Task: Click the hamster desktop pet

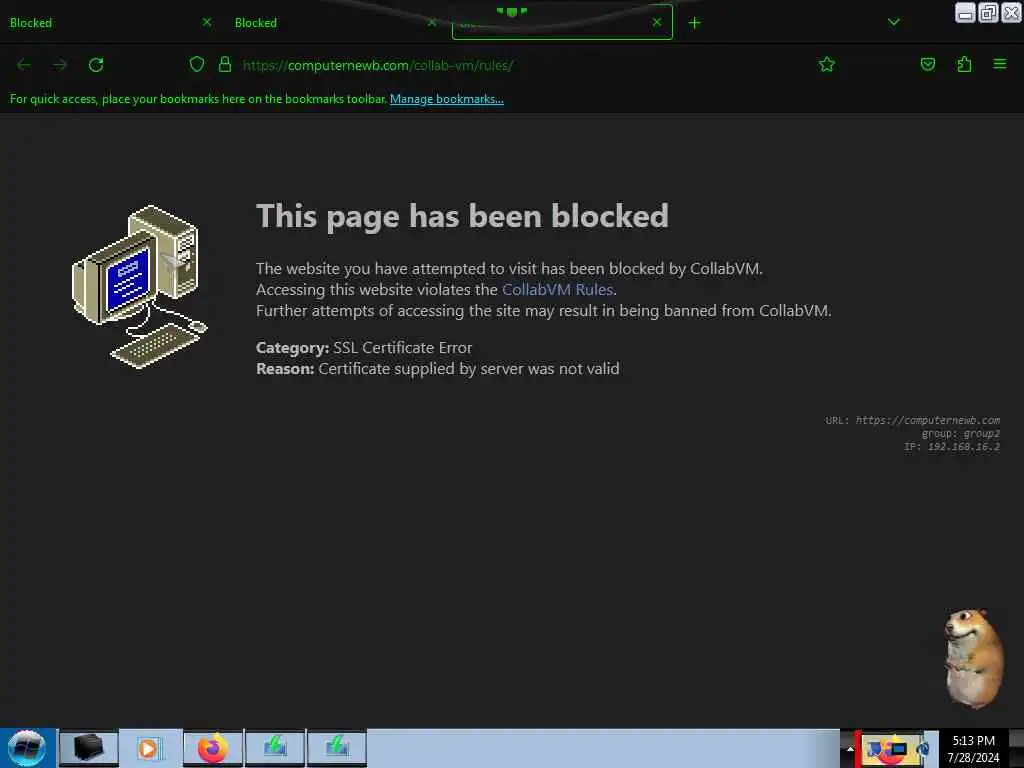Action: point(973,658)
